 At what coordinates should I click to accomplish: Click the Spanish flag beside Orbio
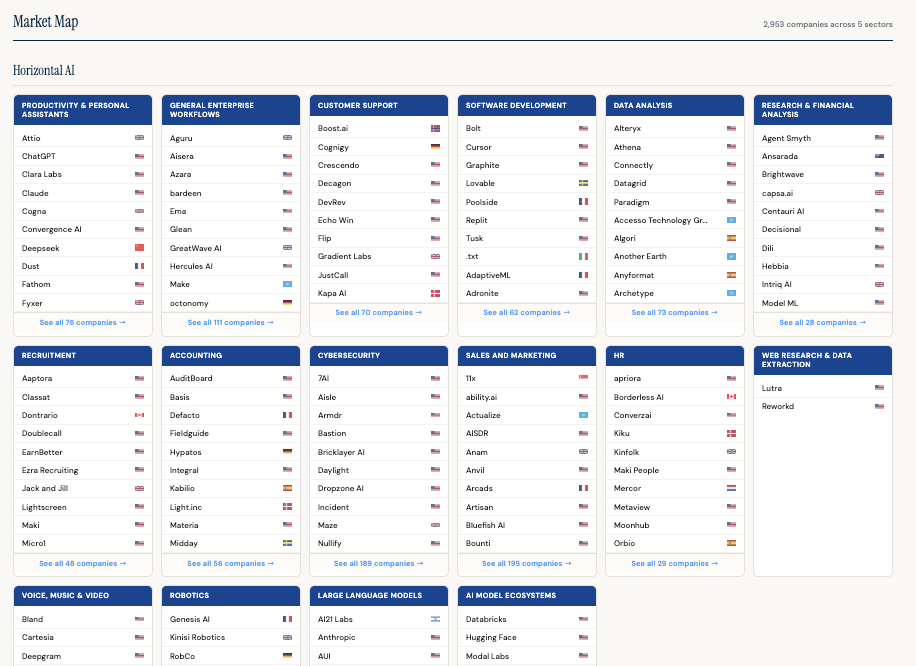pos(729,543)
